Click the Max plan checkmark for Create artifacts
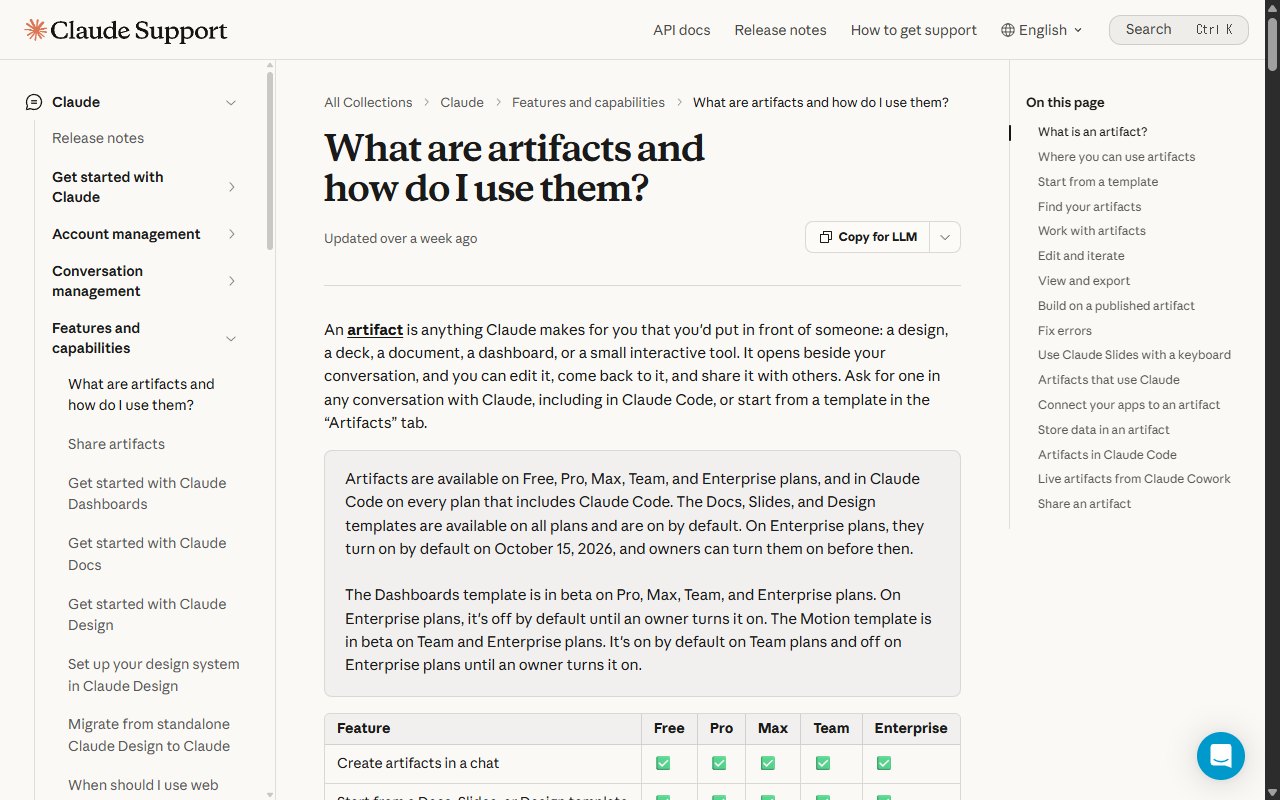 click(x=768, y=763)
